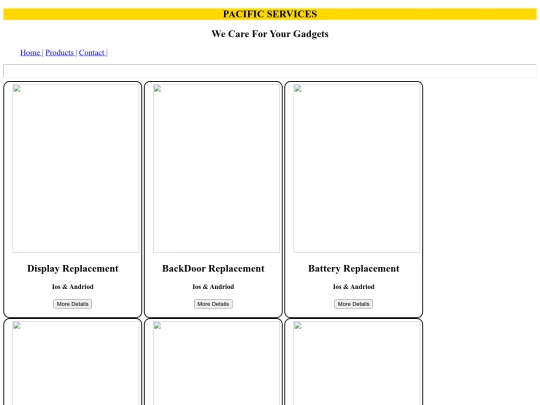Click More Details under Battery Replacement
The height and width of the screenshot is (405, 540).
(353, 304)
